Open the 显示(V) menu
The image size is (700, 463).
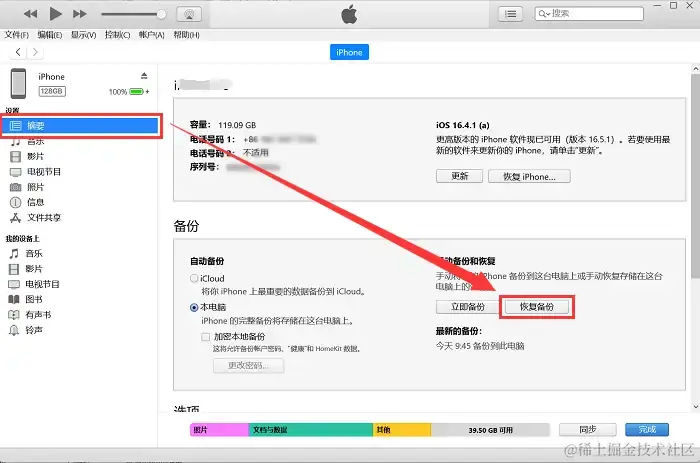pyautogui.click(x=83, y=35)
